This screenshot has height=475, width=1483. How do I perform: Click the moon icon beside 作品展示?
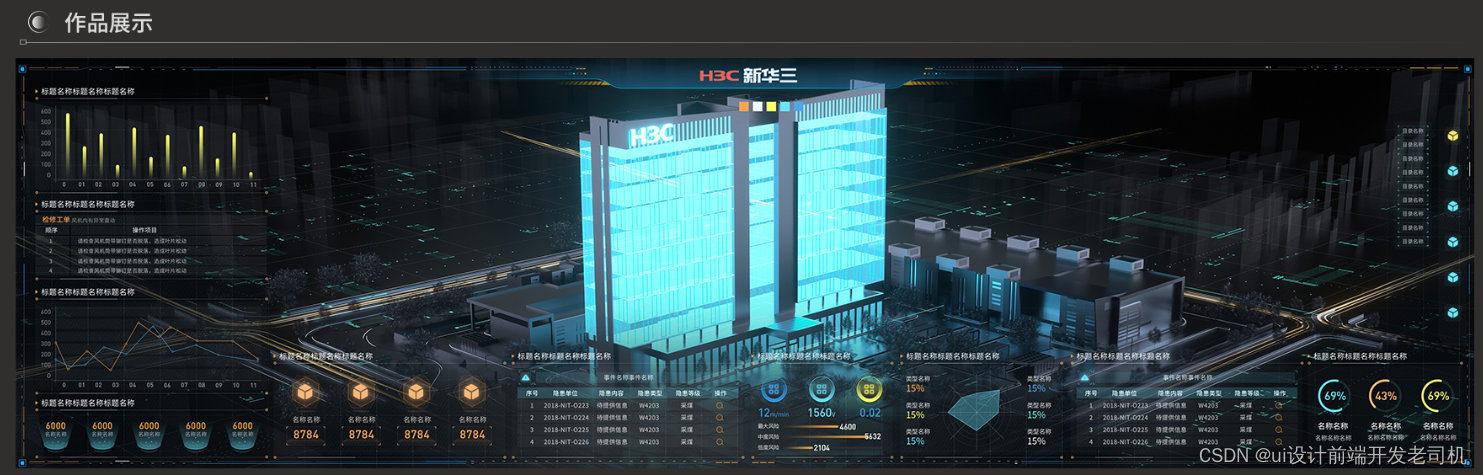[38, 22]
